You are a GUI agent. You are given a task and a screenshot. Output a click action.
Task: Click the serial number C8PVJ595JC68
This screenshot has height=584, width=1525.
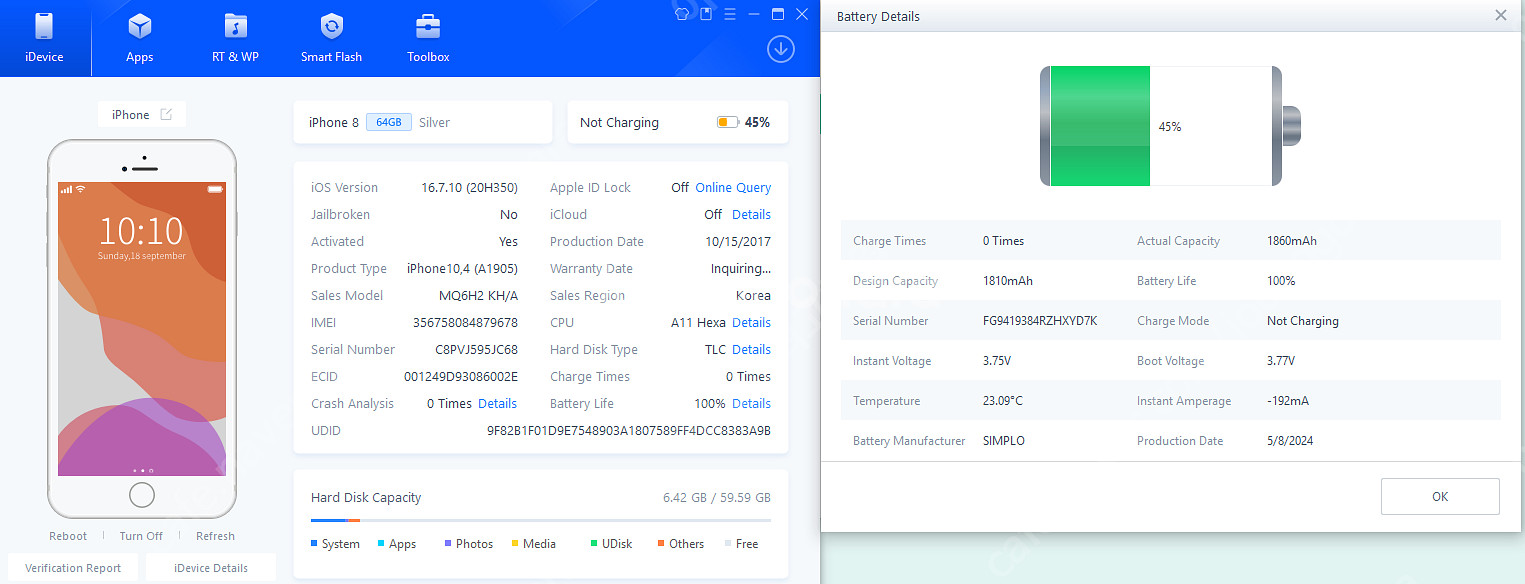pos(476,349)
